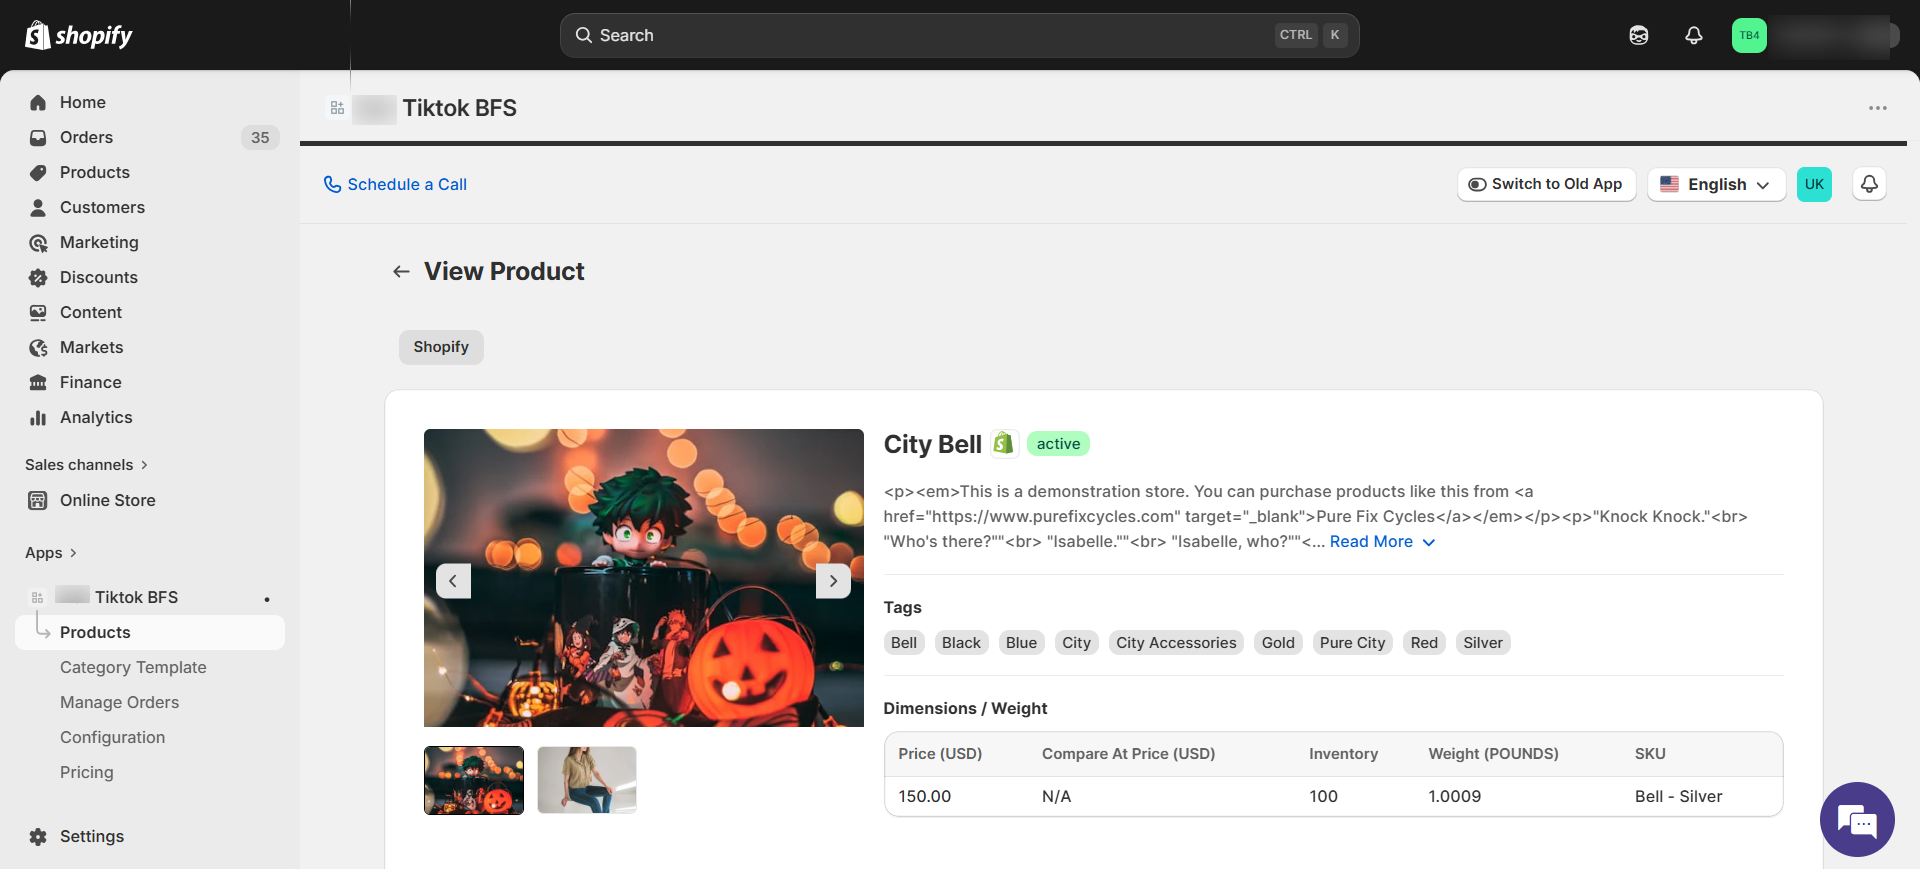Show next product image with right arrow
Screen dimensions: 1920x869
click(833, 581)
